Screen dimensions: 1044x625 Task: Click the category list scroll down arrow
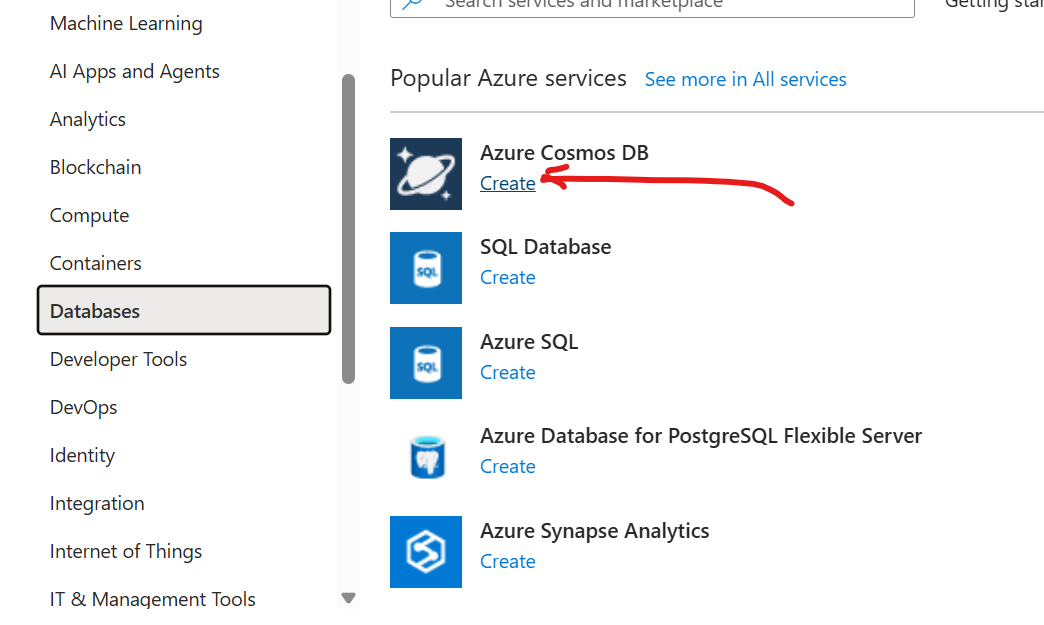[x=348, y=598]
